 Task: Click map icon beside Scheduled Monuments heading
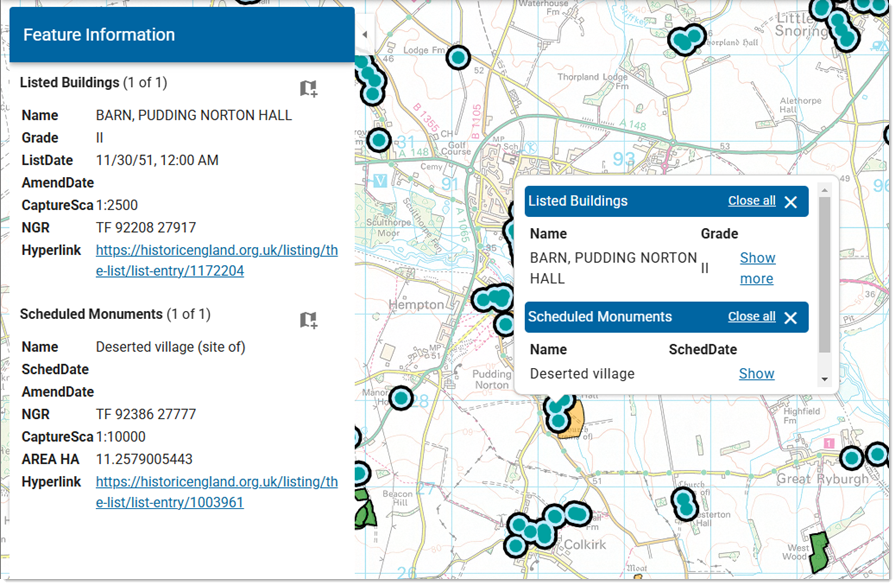click(308, 320)
